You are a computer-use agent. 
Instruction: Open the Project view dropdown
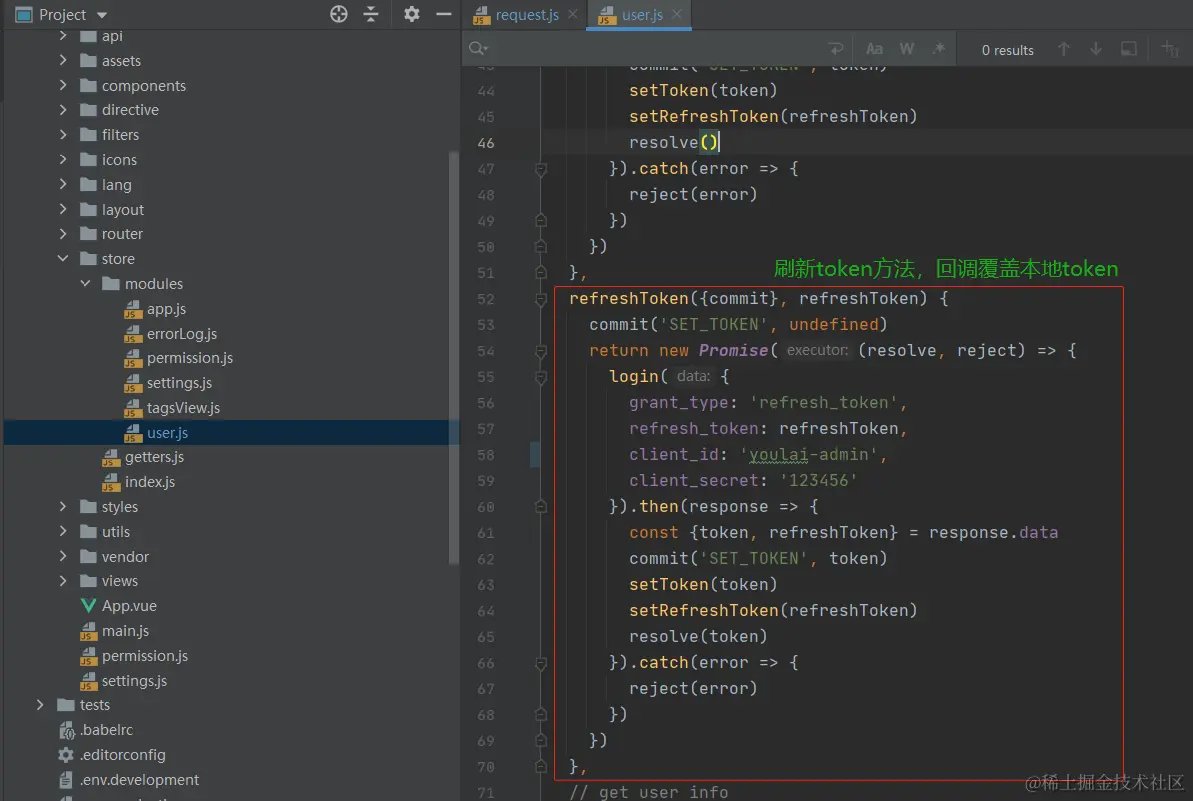click(102, 15)
